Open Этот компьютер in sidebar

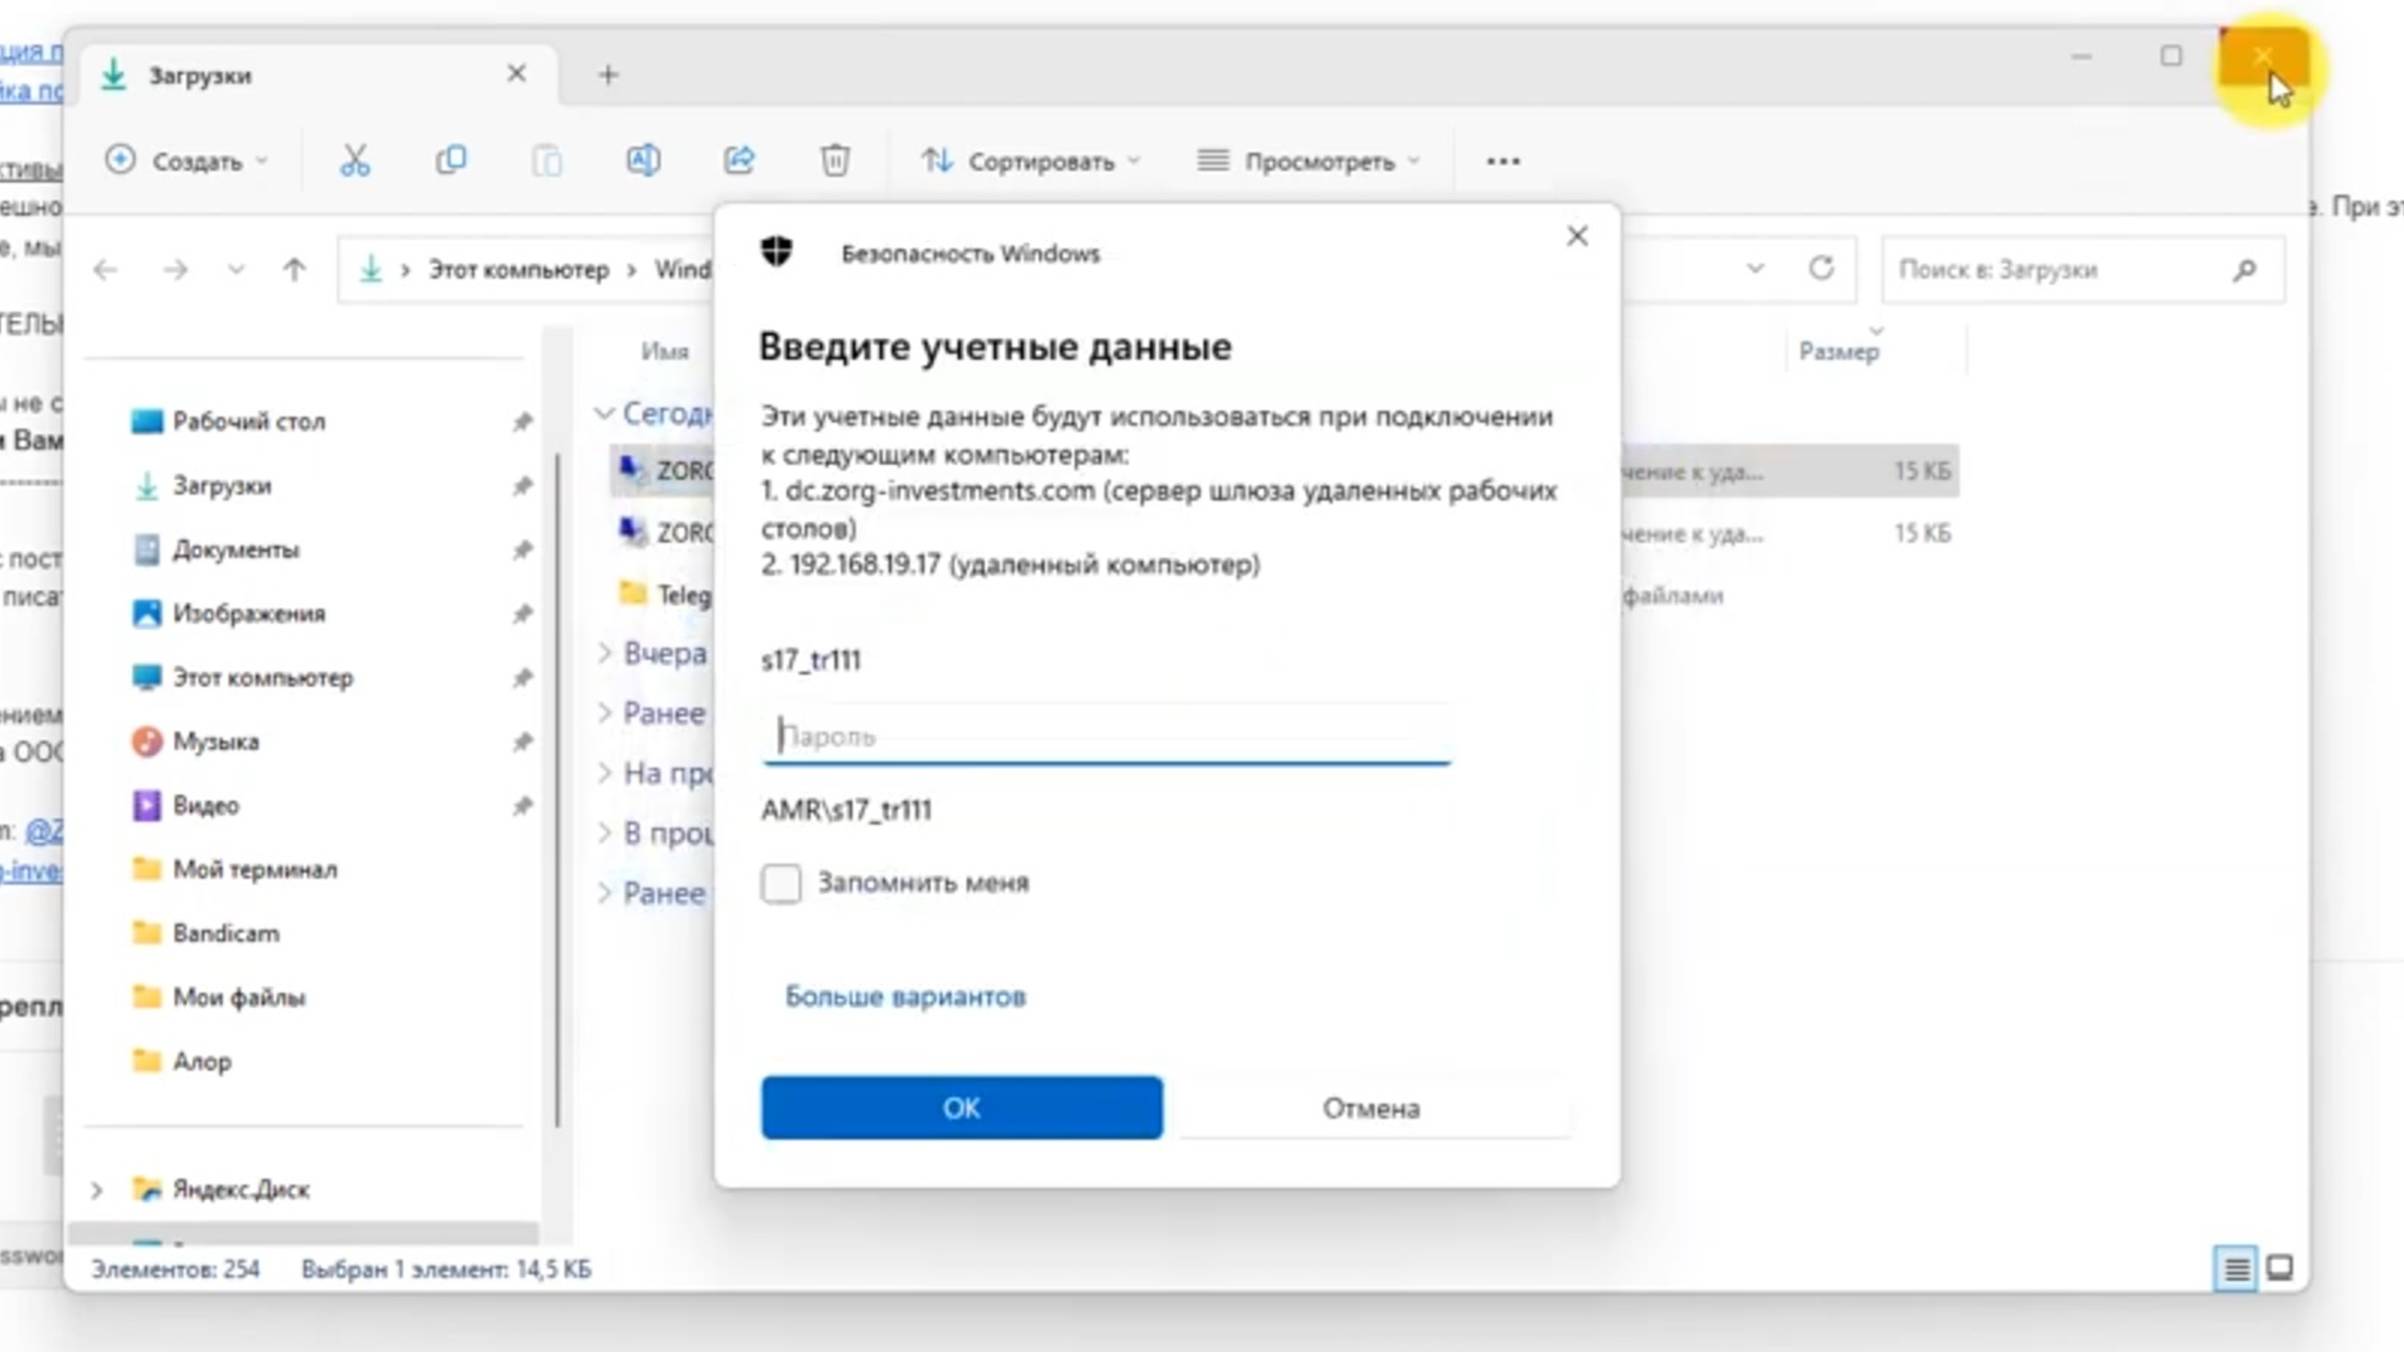click(263, 677)
